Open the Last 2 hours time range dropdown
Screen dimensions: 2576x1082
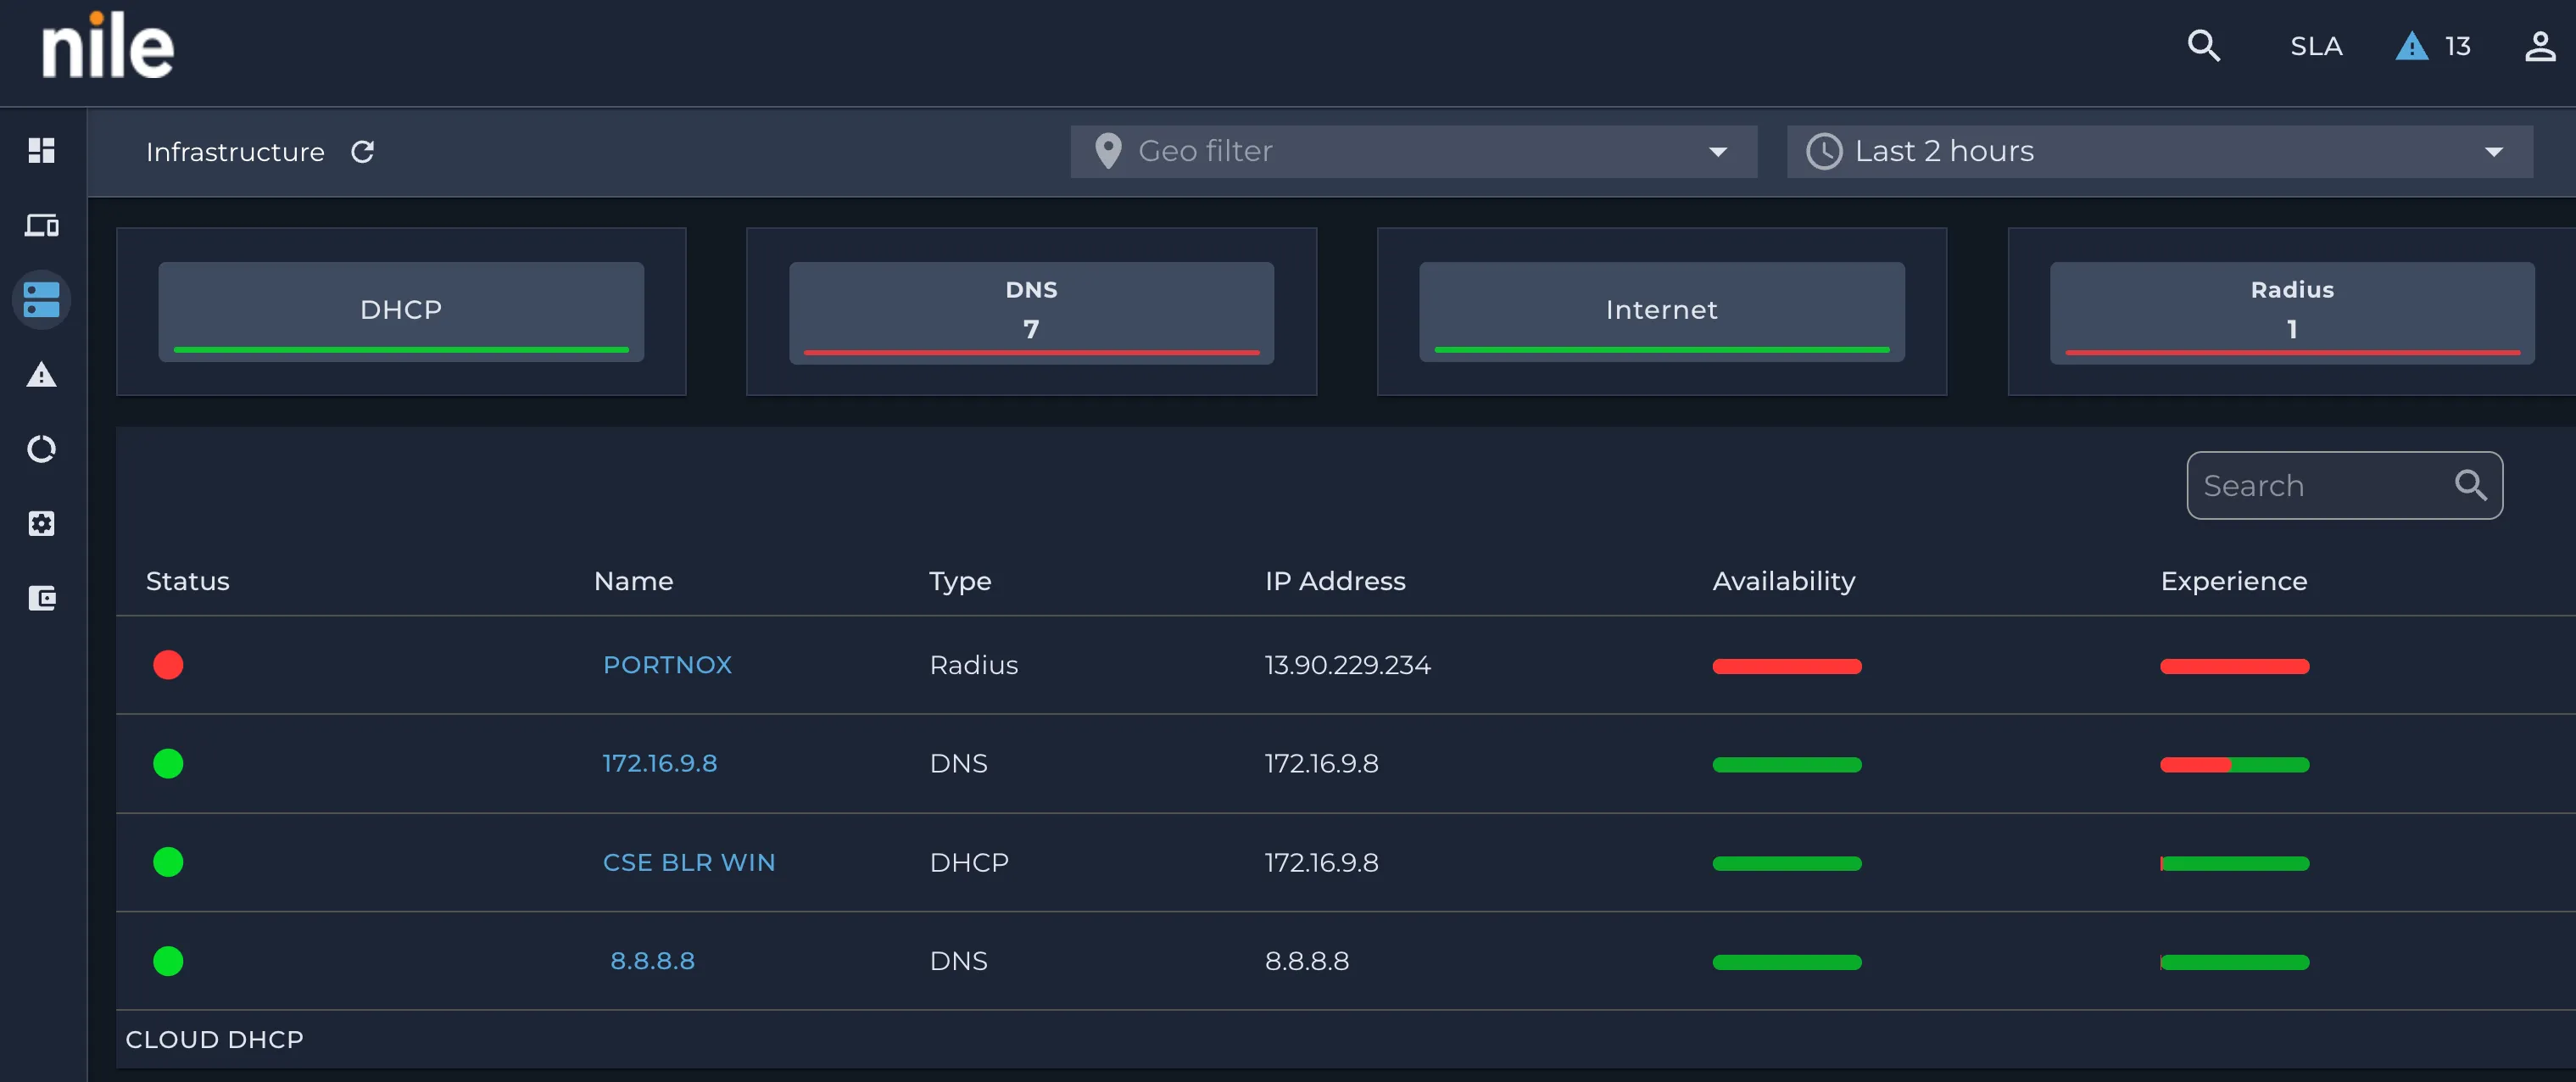(x=2159, y=151)
